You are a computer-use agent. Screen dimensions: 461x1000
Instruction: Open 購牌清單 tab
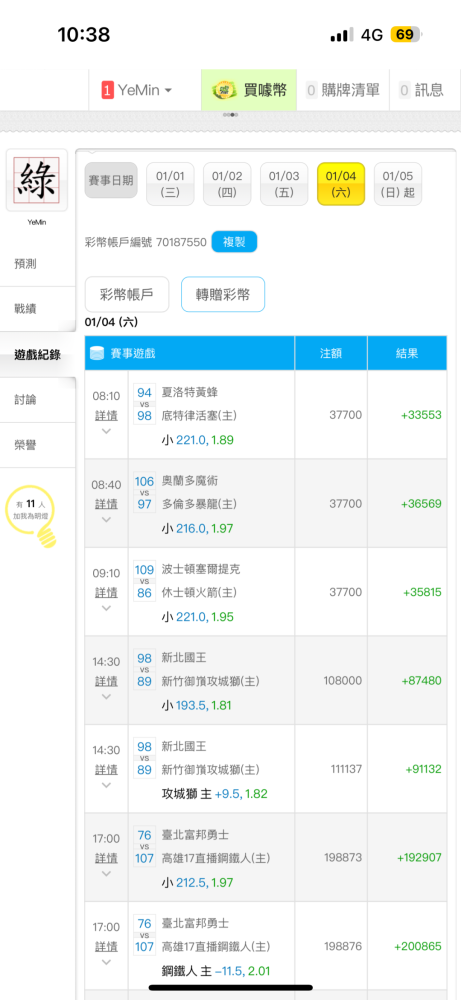coord(343,90)
